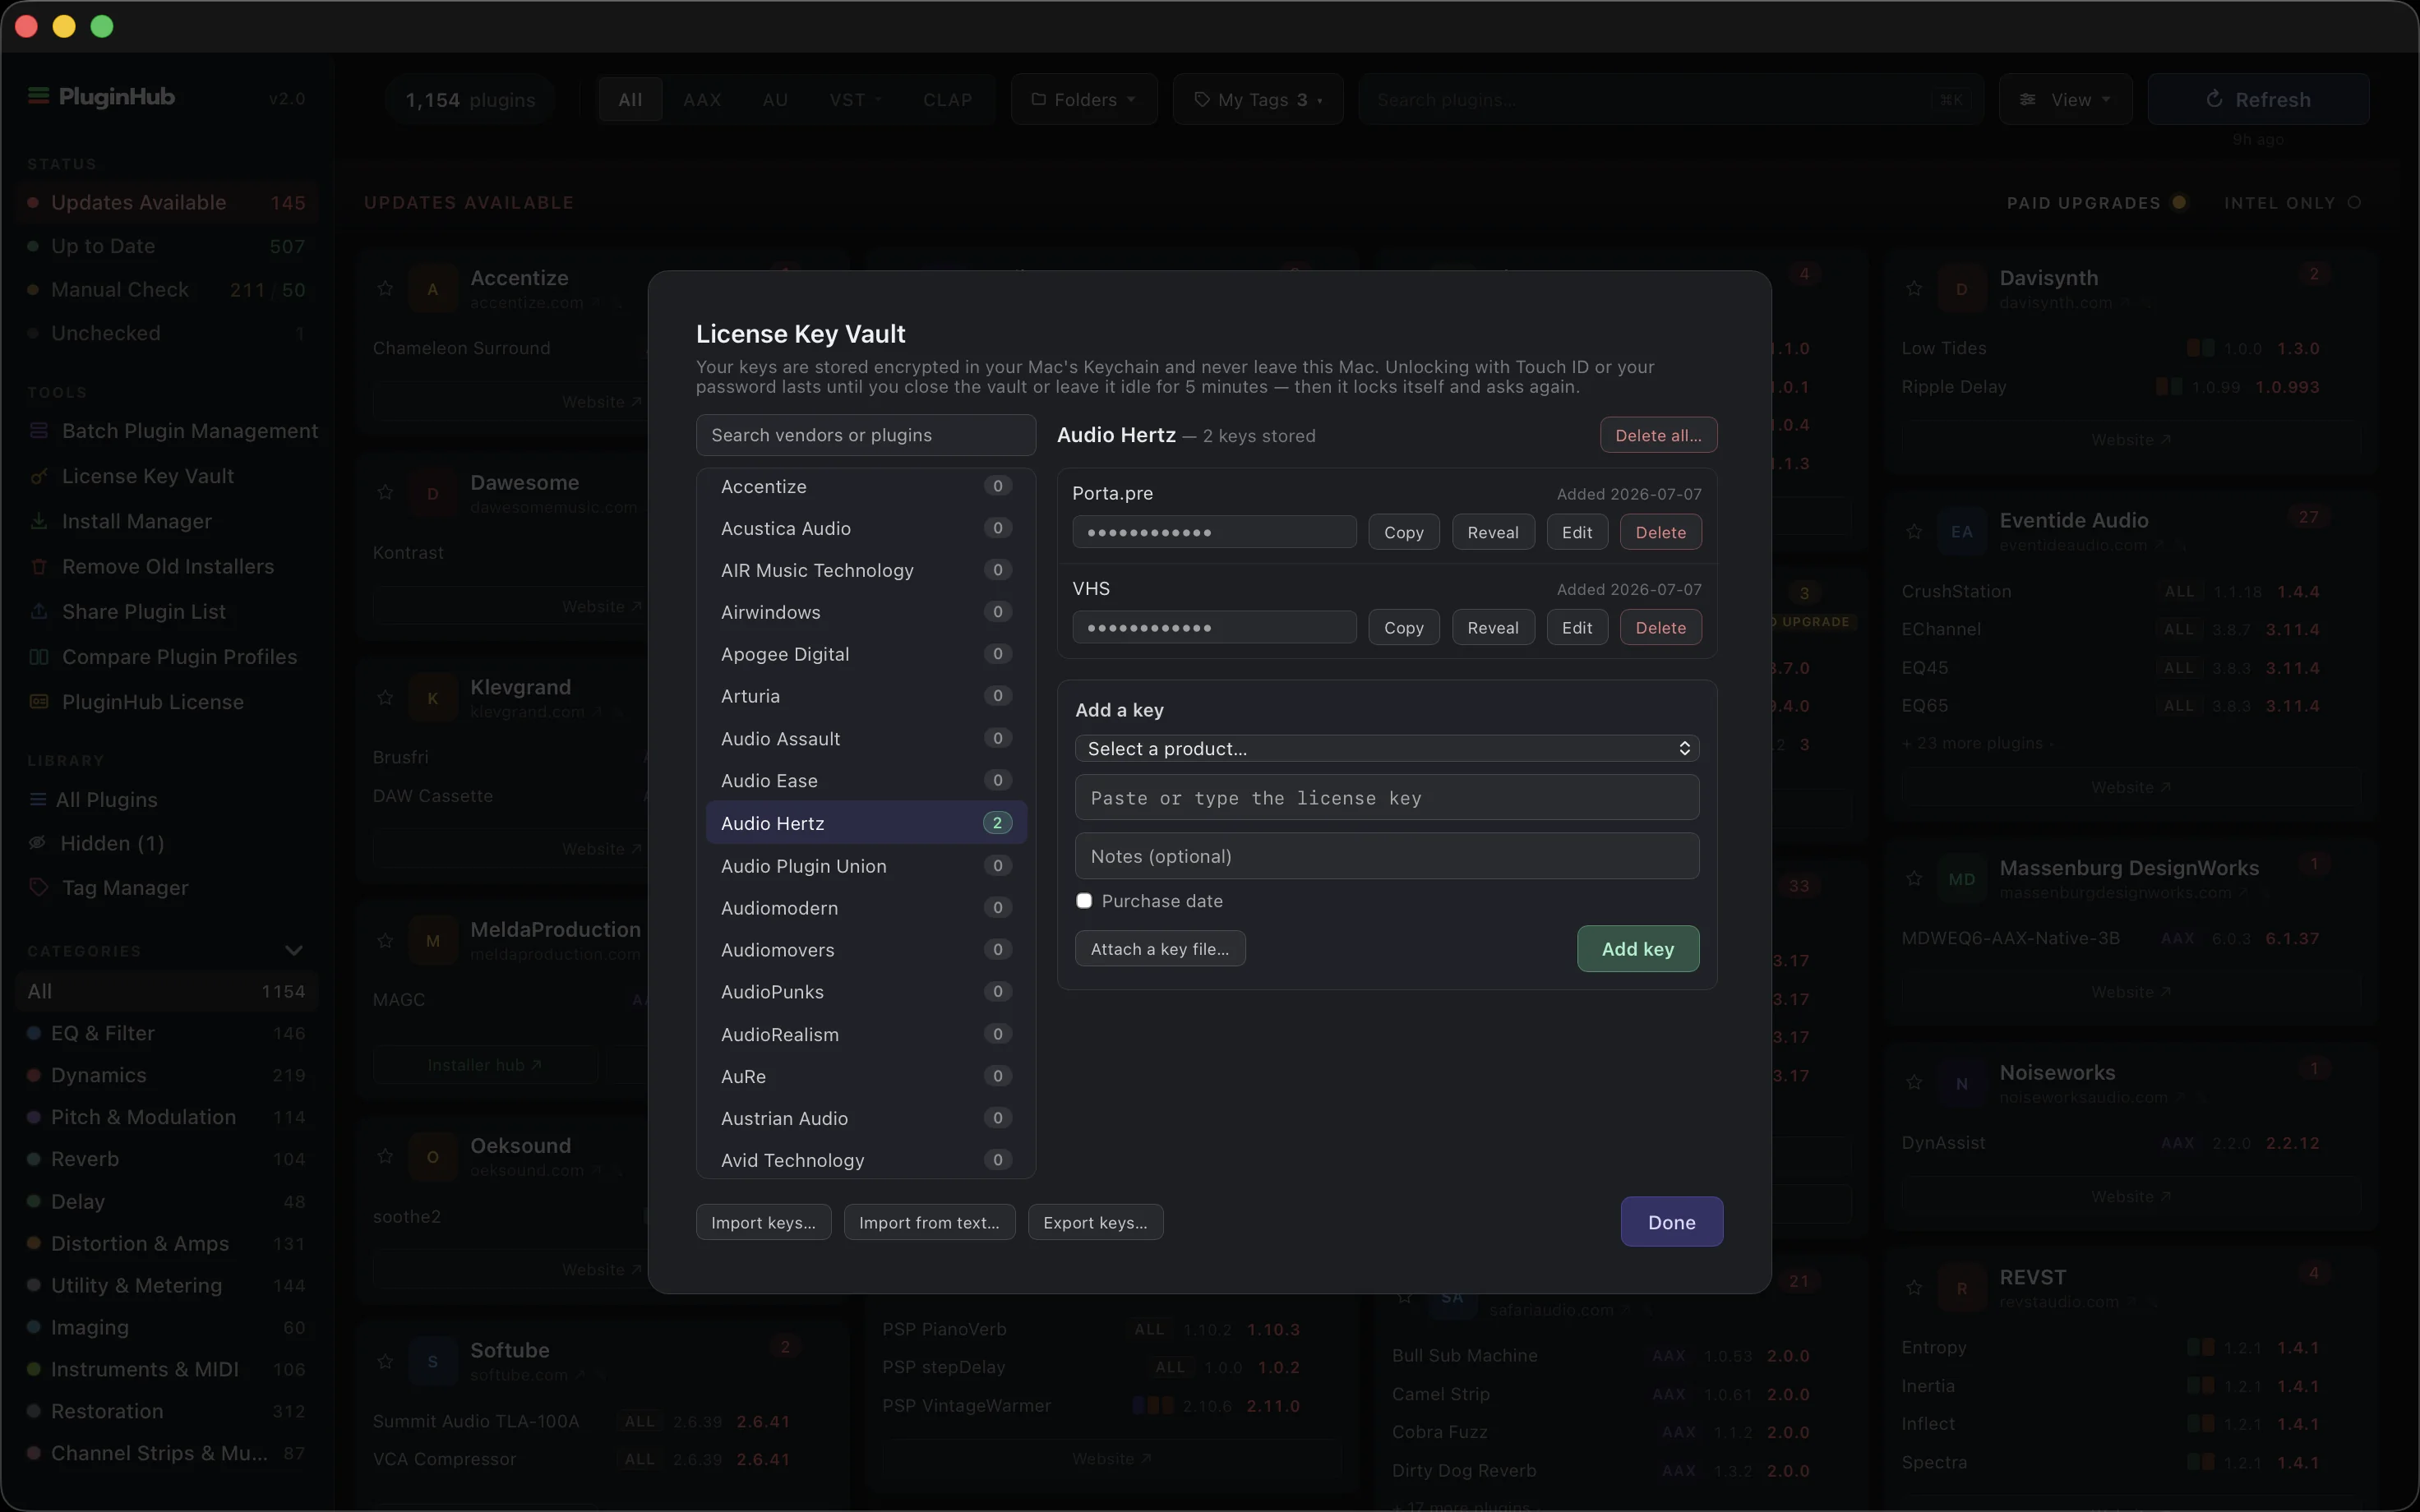Image resolution: width=2420 pixels, height=1512 pixels.
Task: Open the Folders dropdown
Action: [1084, 99]
